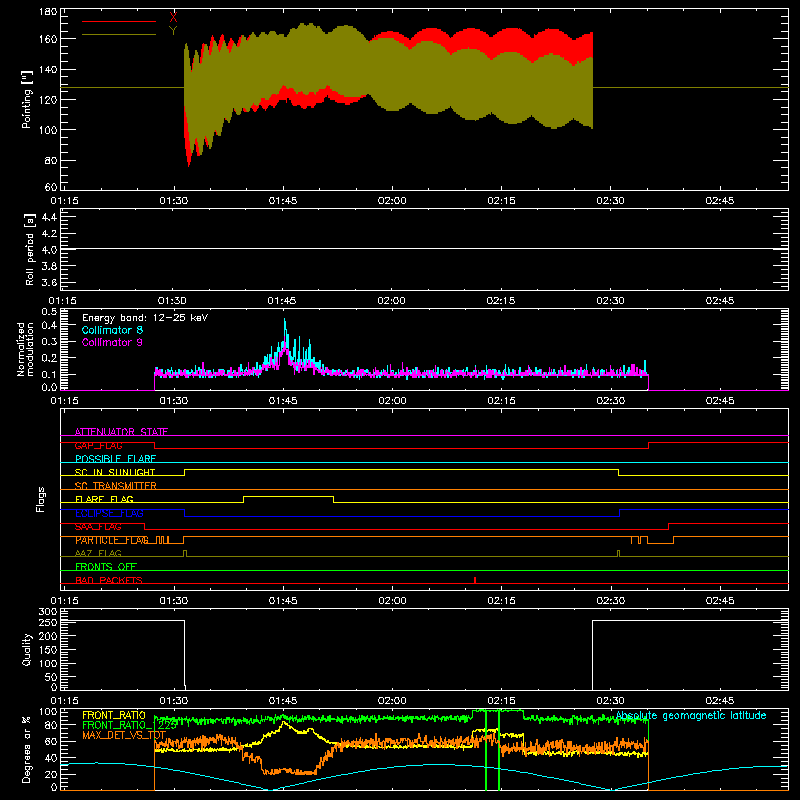Click the 'Pointing' vertical axis title
This screenshot has height=800, width=800.
(x=27, y=99)
